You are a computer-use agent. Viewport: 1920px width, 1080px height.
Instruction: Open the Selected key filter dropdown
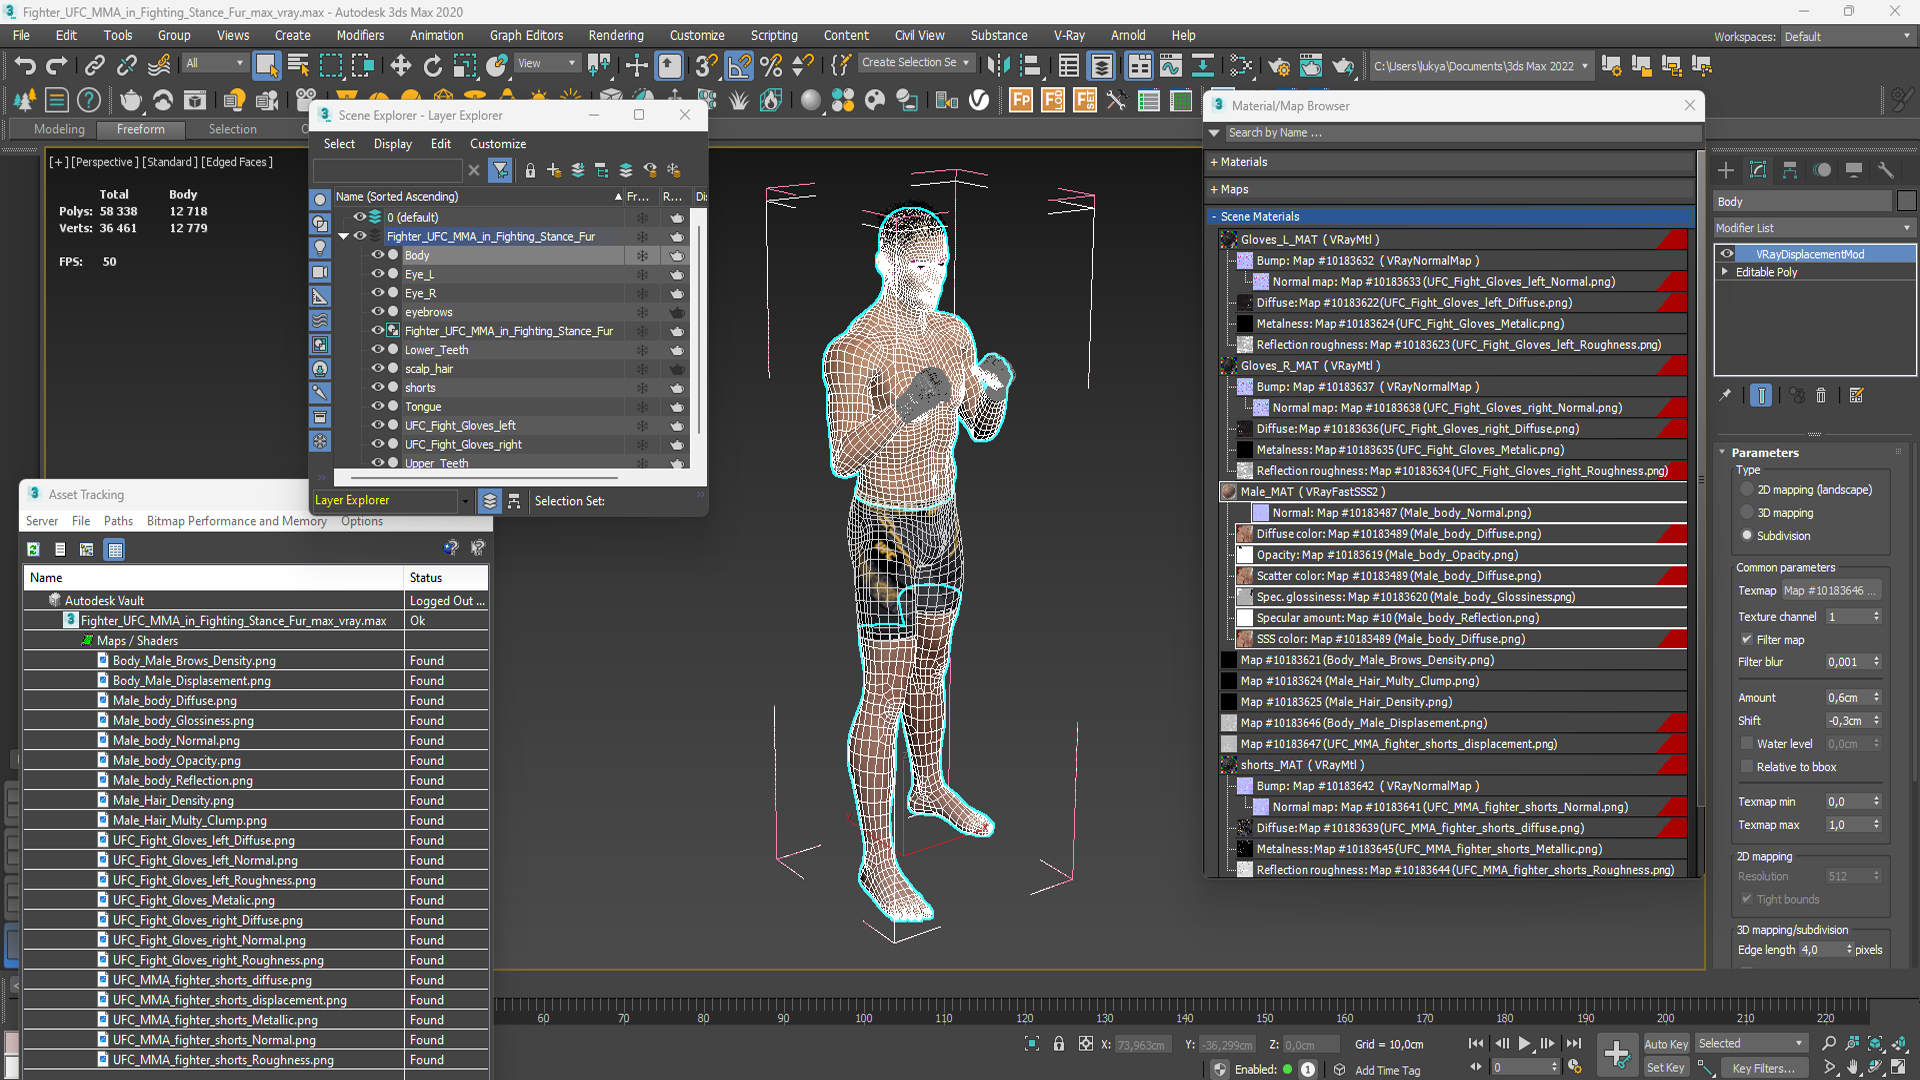(1751, 1043)
